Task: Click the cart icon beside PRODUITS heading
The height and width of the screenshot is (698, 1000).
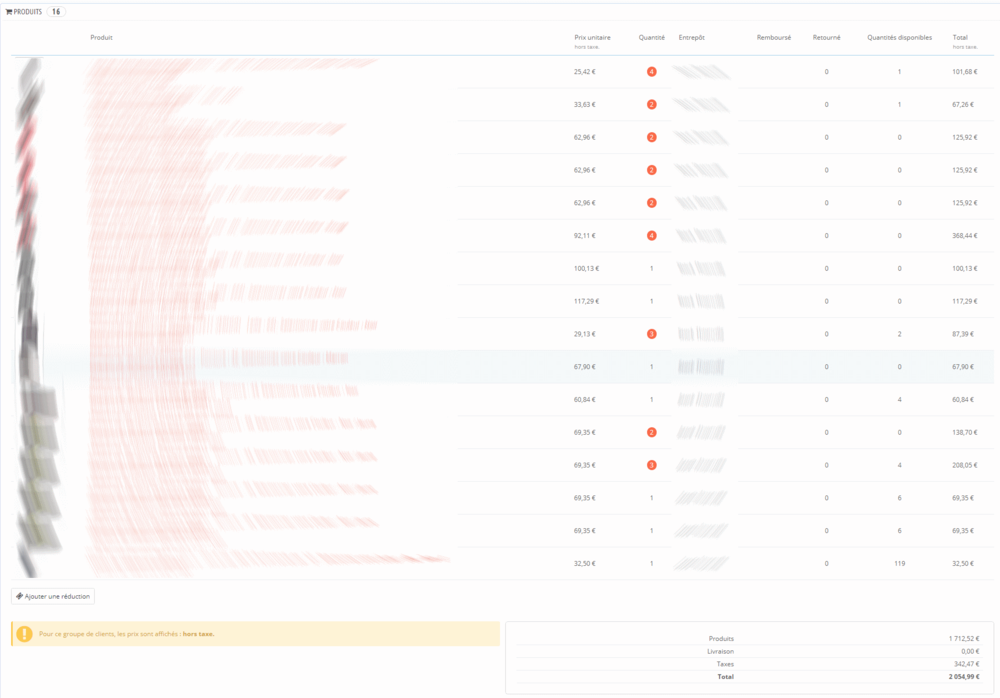Action: tap(9, 11)
